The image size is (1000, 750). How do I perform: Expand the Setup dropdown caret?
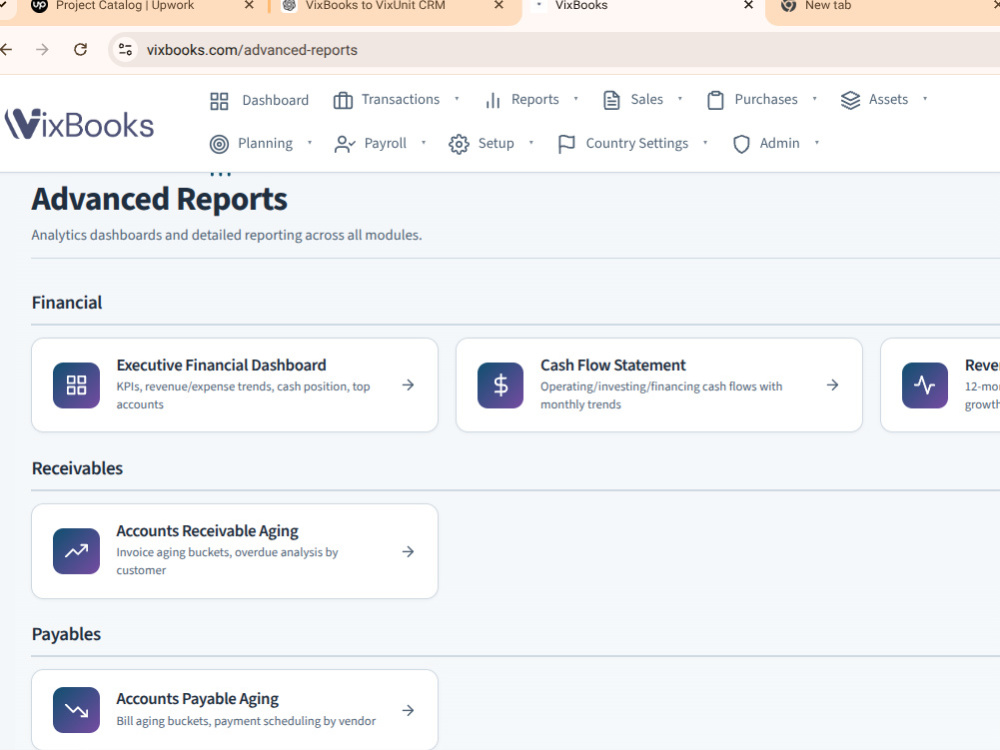tap(531, 143)
